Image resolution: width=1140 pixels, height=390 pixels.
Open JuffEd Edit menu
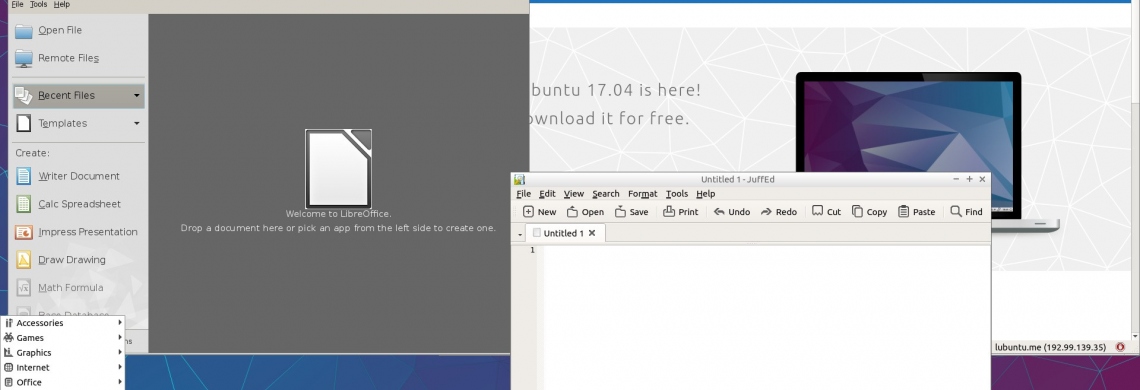tap(547, 194)
